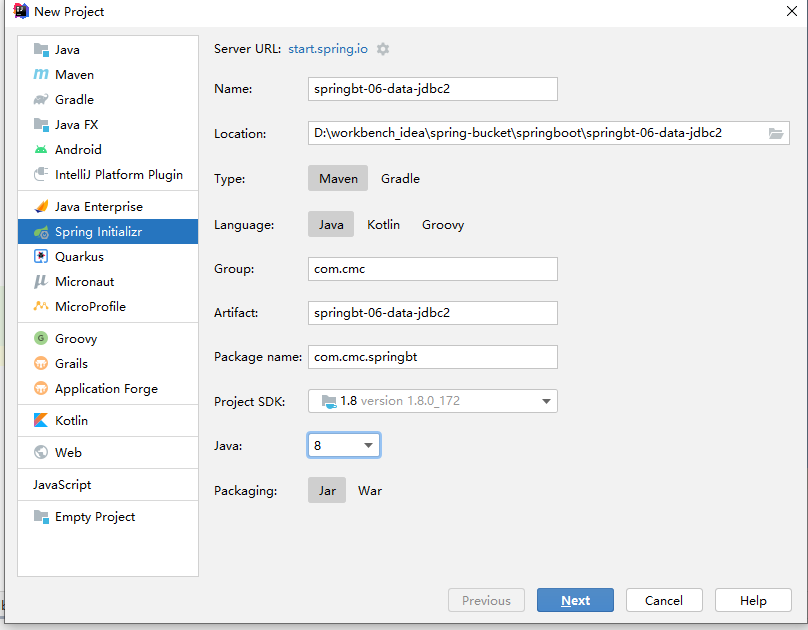This screenshot has width=808, height=630.
Task: Click the Java FX folder icon
Action: pyautogui.click(x=41, y=125)
